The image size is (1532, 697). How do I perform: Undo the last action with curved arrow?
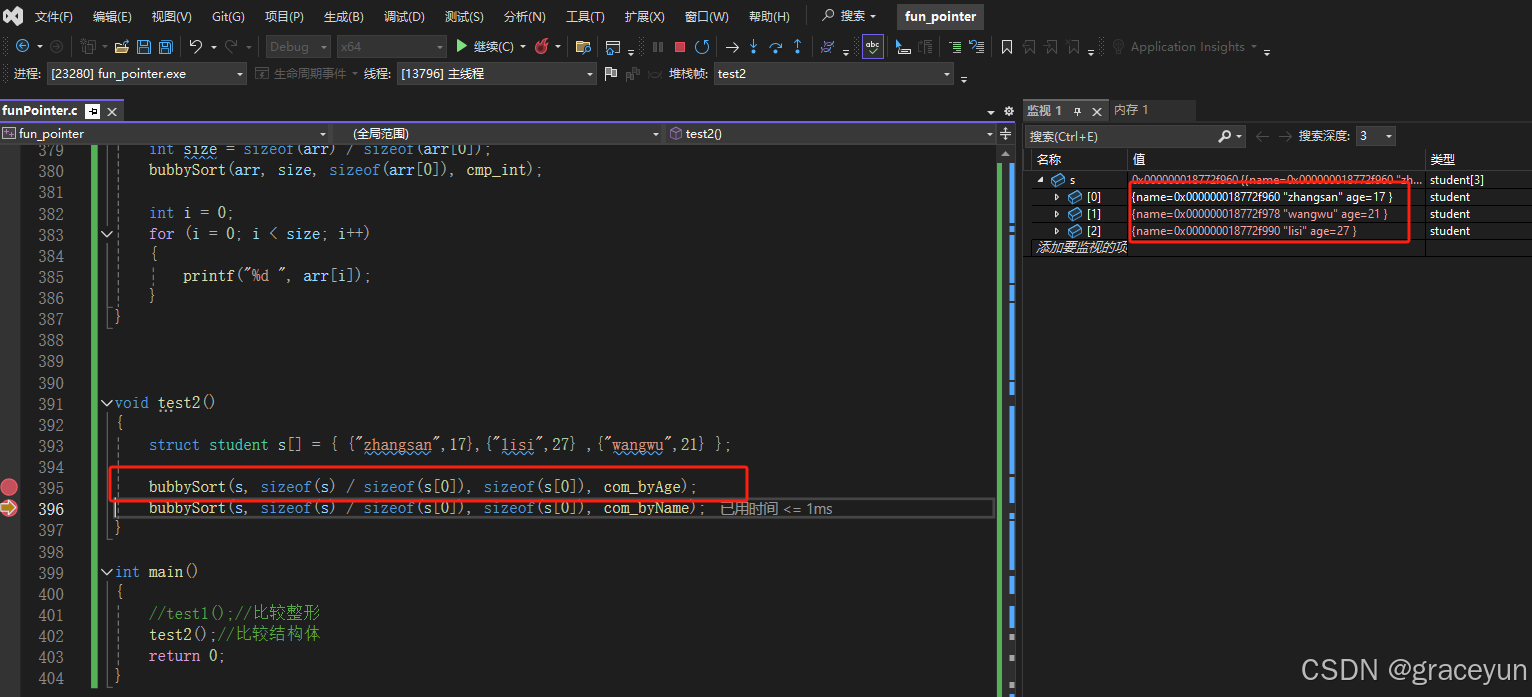[x=196, y=46]
